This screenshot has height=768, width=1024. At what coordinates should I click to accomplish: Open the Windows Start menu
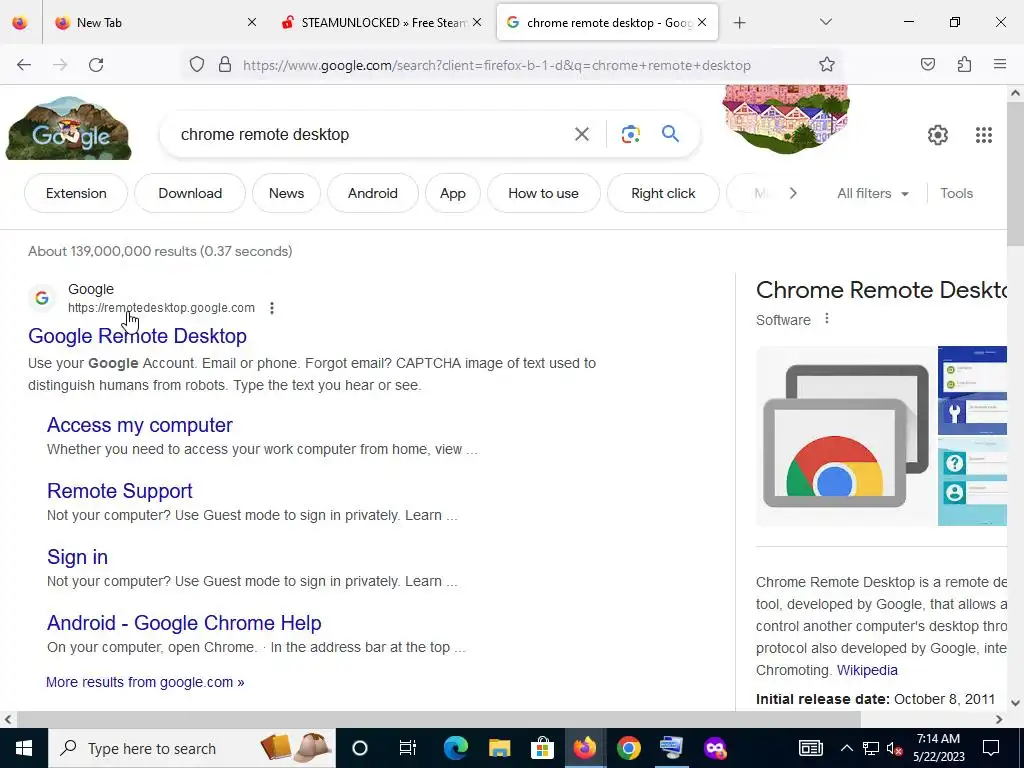pos(24,748)
